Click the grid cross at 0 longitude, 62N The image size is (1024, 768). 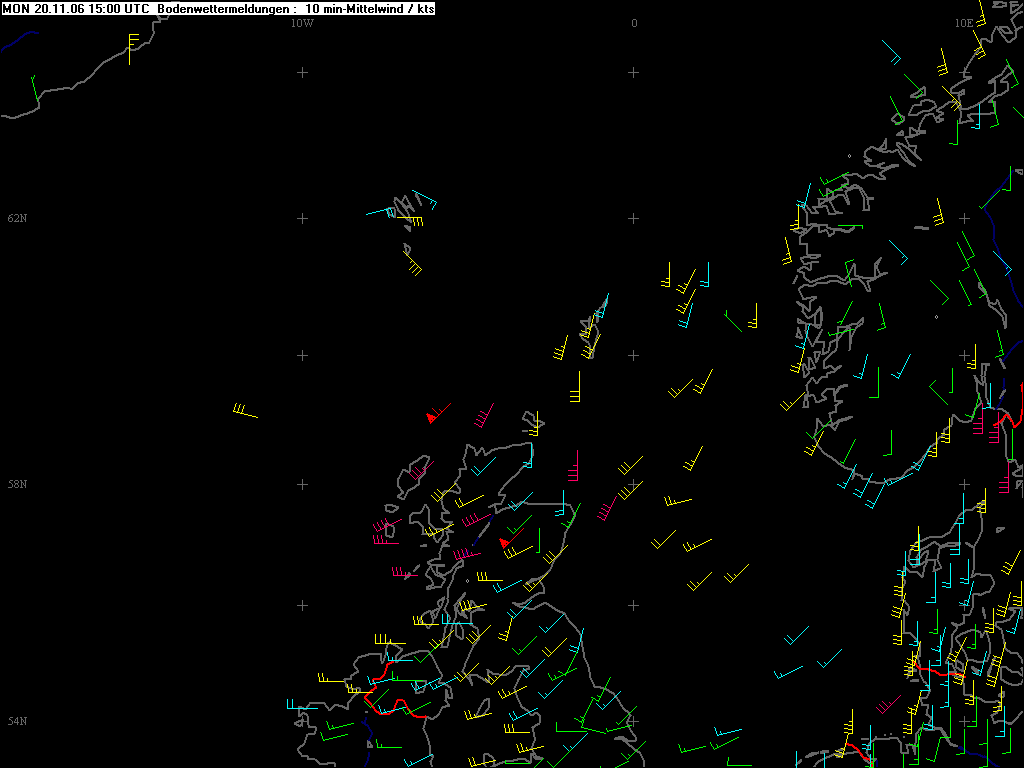(633, 218)
